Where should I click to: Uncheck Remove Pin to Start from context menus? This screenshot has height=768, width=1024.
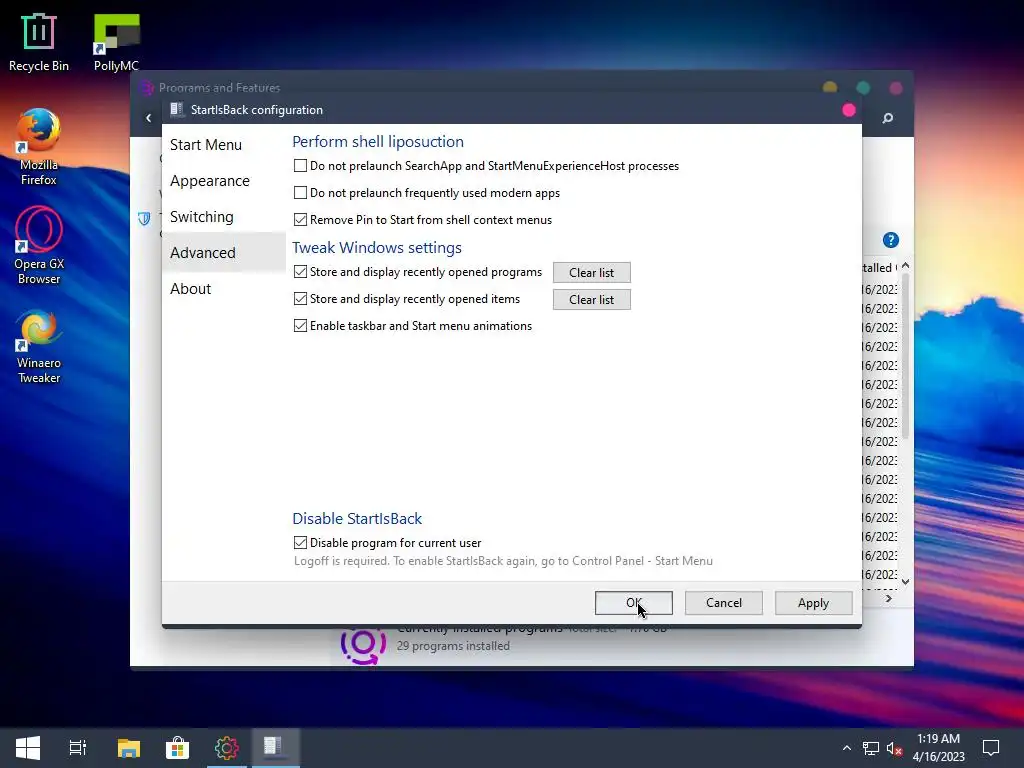click(x=300, y=219)
